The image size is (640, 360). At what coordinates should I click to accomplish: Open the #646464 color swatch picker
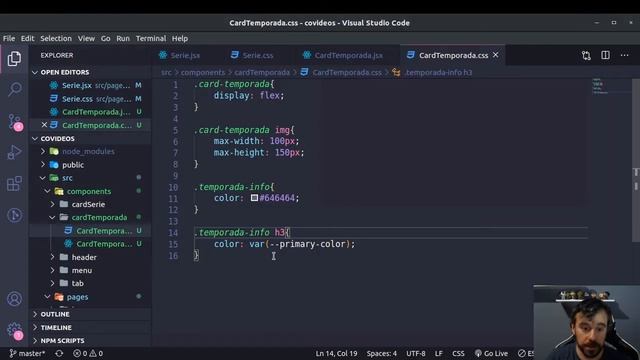click(254, 198)
